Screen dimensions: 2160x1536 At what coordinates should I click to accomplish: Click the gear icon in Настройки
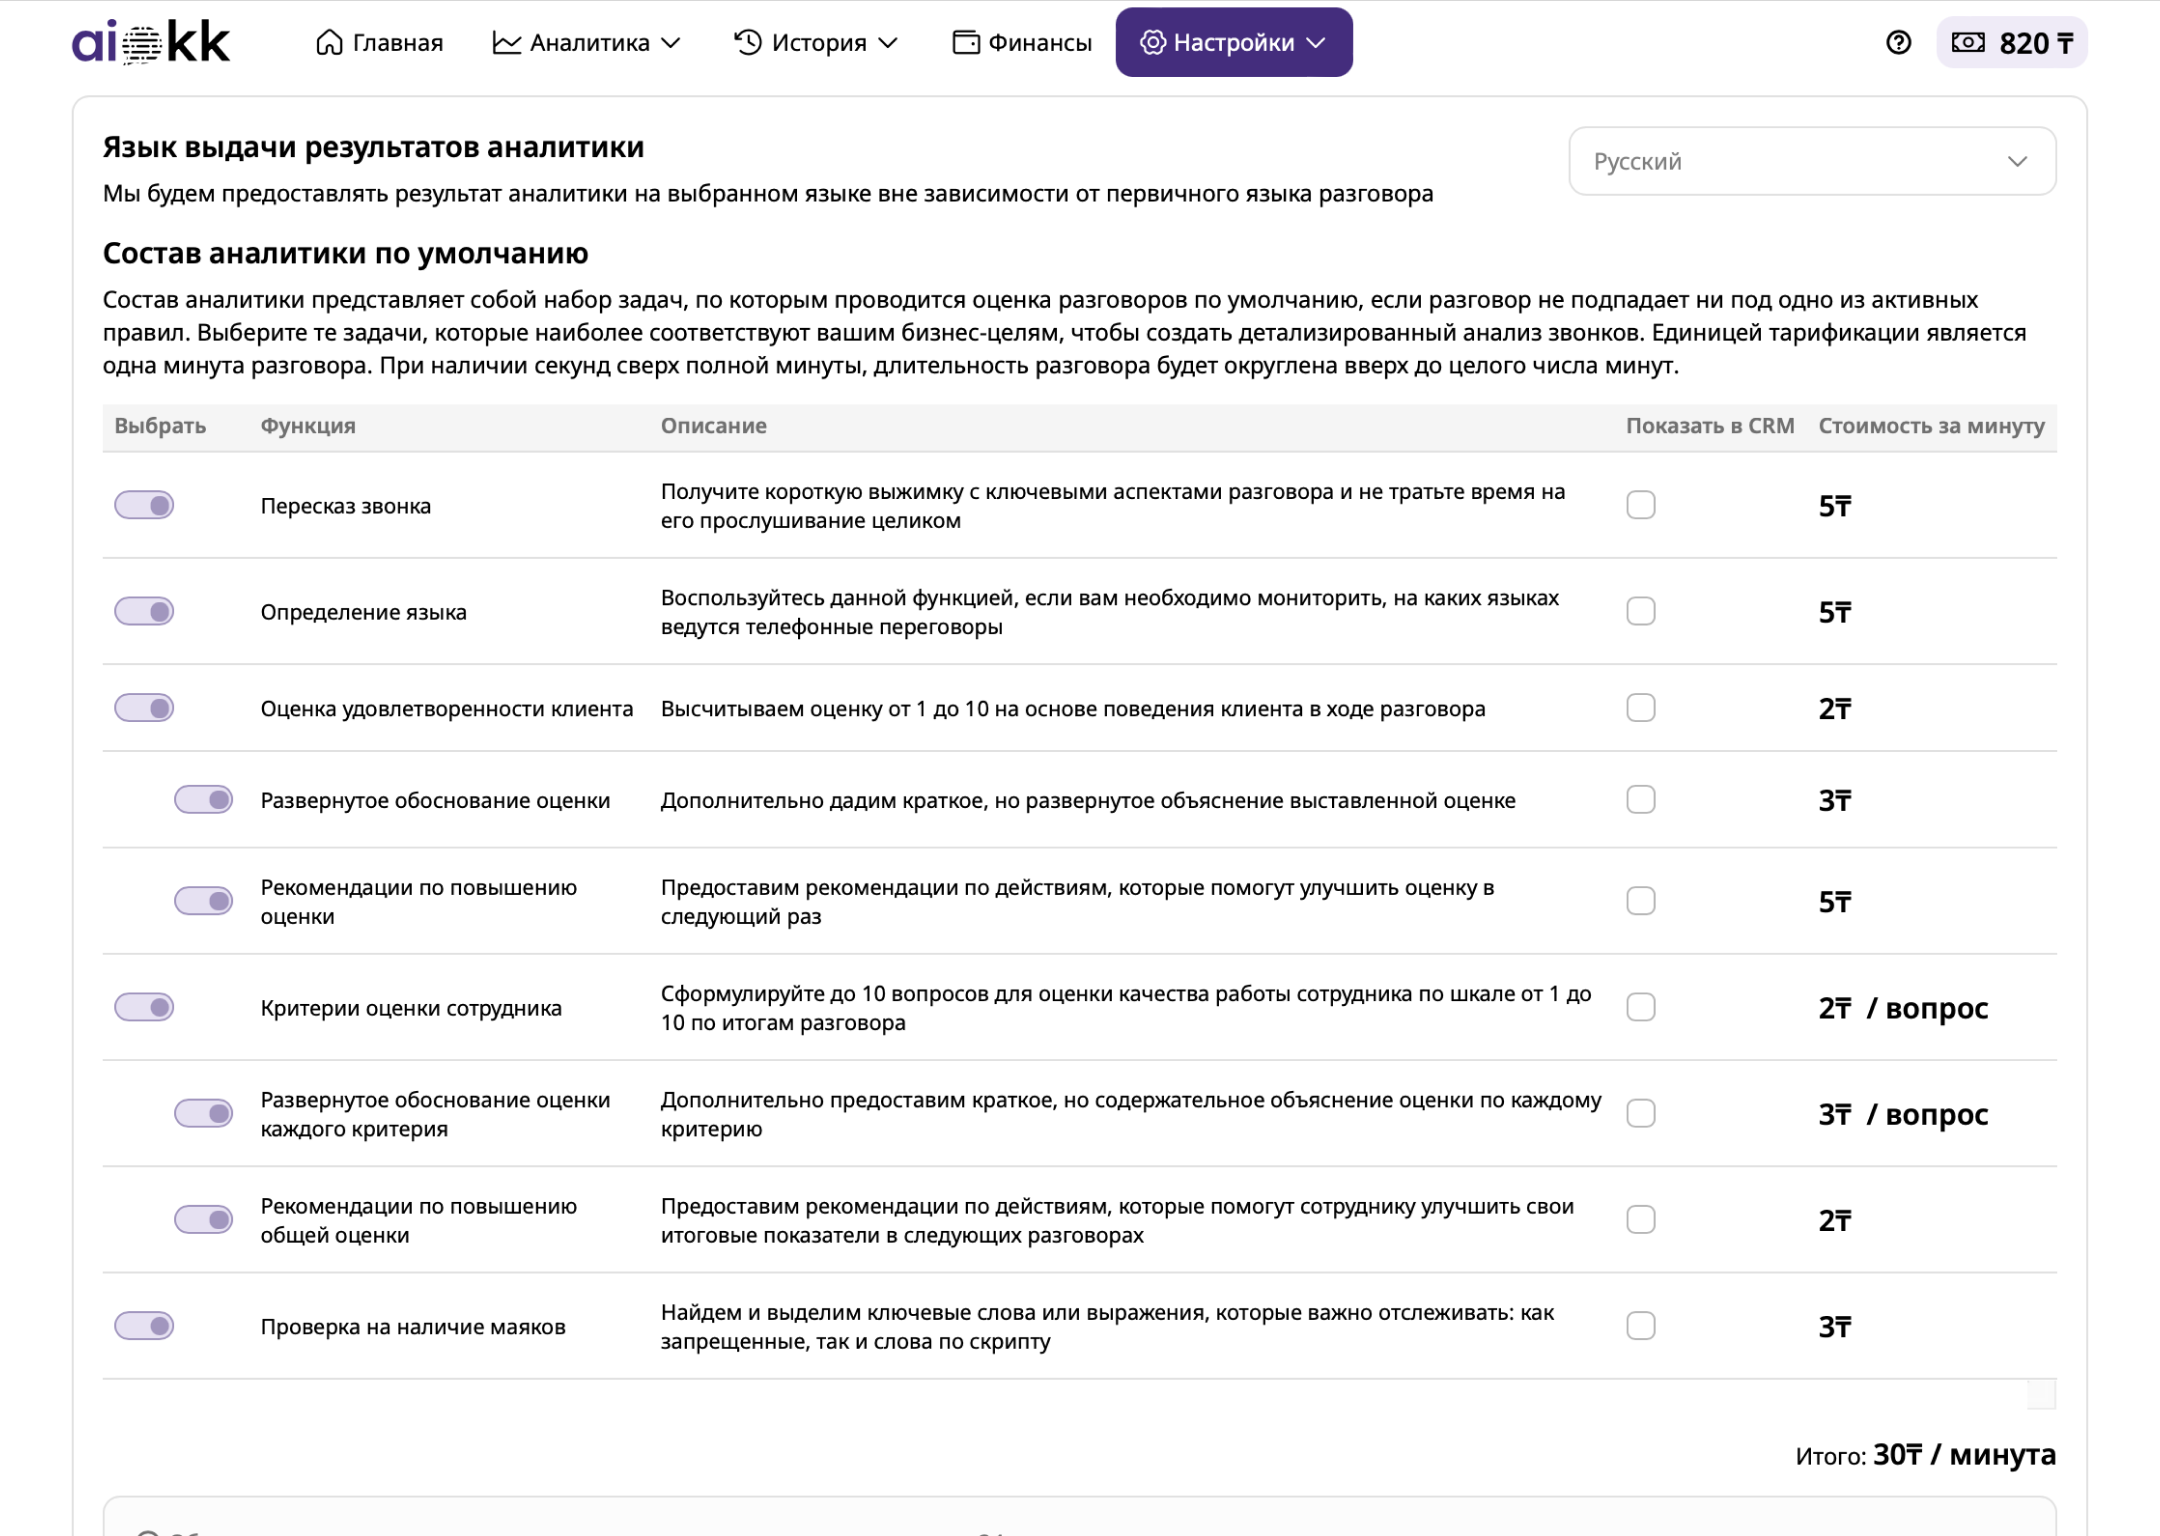1152,42
